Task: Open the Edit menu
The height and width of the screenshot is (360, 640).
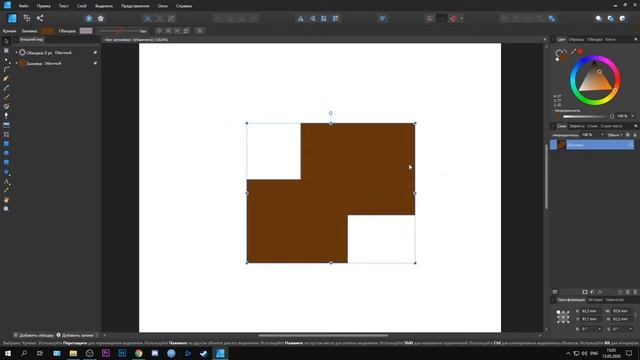Action: click(43, 6)
